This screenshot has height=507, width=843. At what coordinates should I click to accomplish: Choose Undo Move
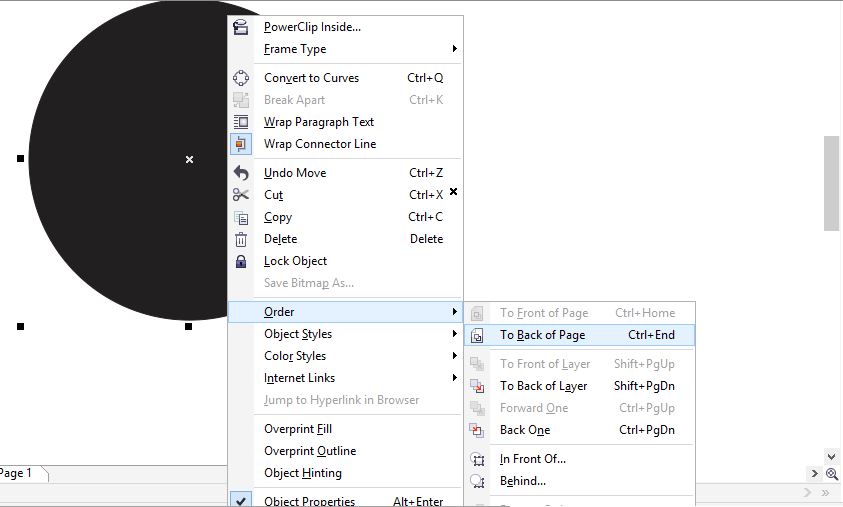point(345,173)
